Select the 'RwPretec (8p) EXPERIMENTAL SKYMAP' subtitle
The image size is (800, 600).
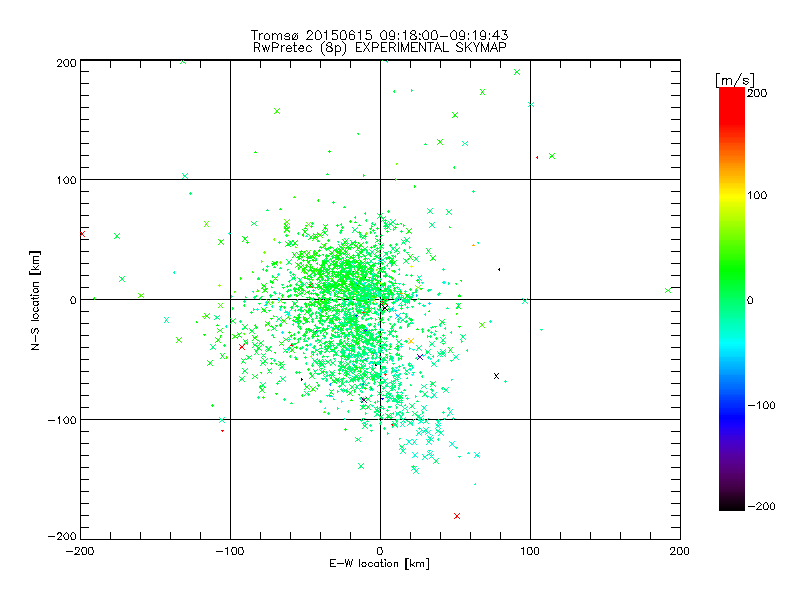[x=380, y=48]
